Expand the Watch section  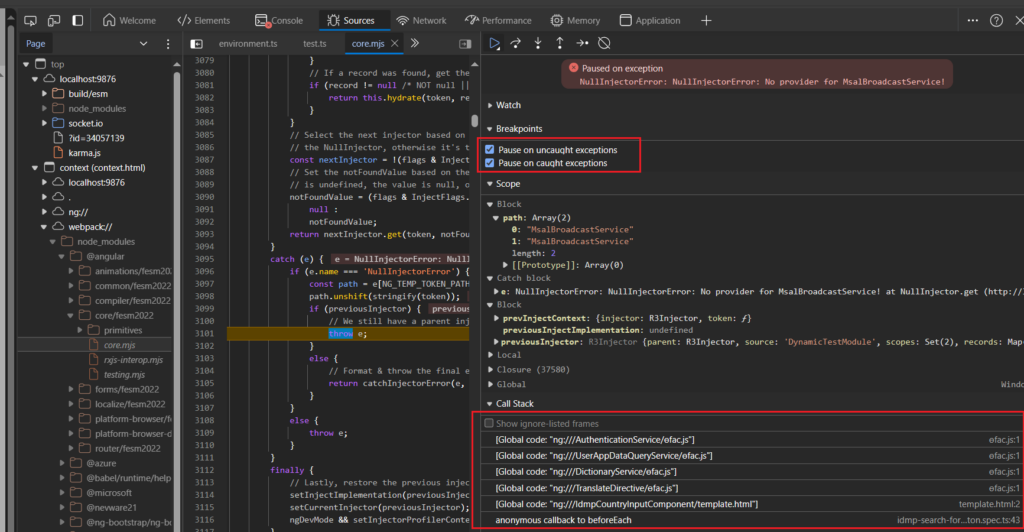pos(490,105)
